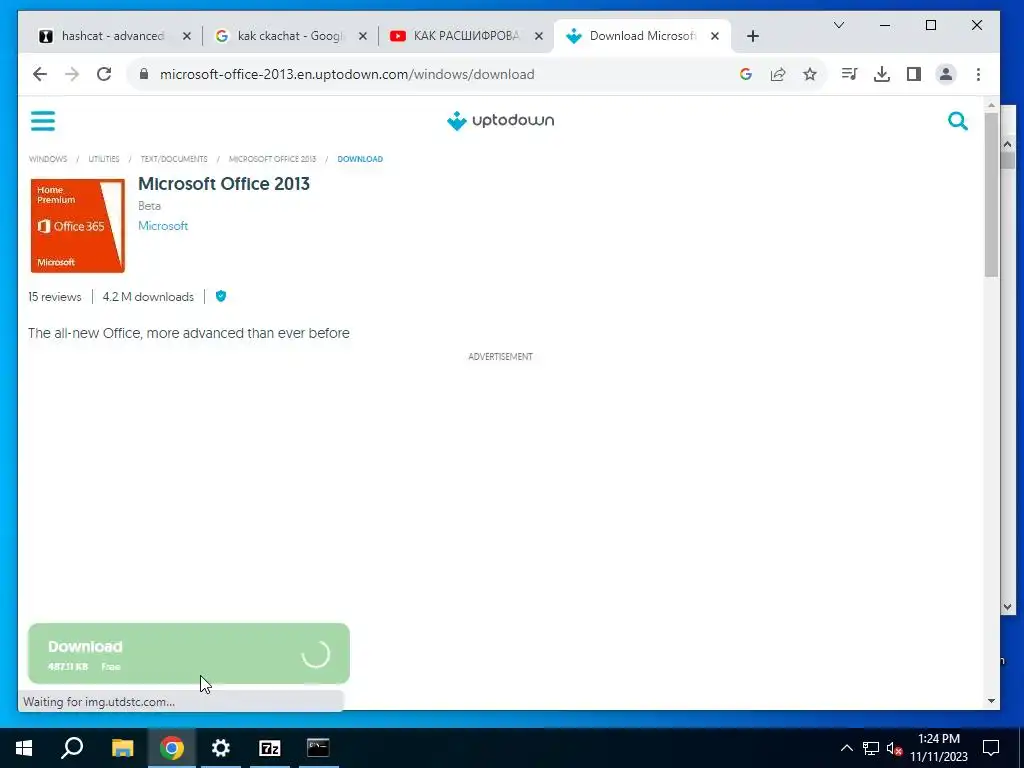This screenshot has width=1024, height=768.
Task: Click the DOWNLOAD breadcrumb
Action: coord(360,159)
